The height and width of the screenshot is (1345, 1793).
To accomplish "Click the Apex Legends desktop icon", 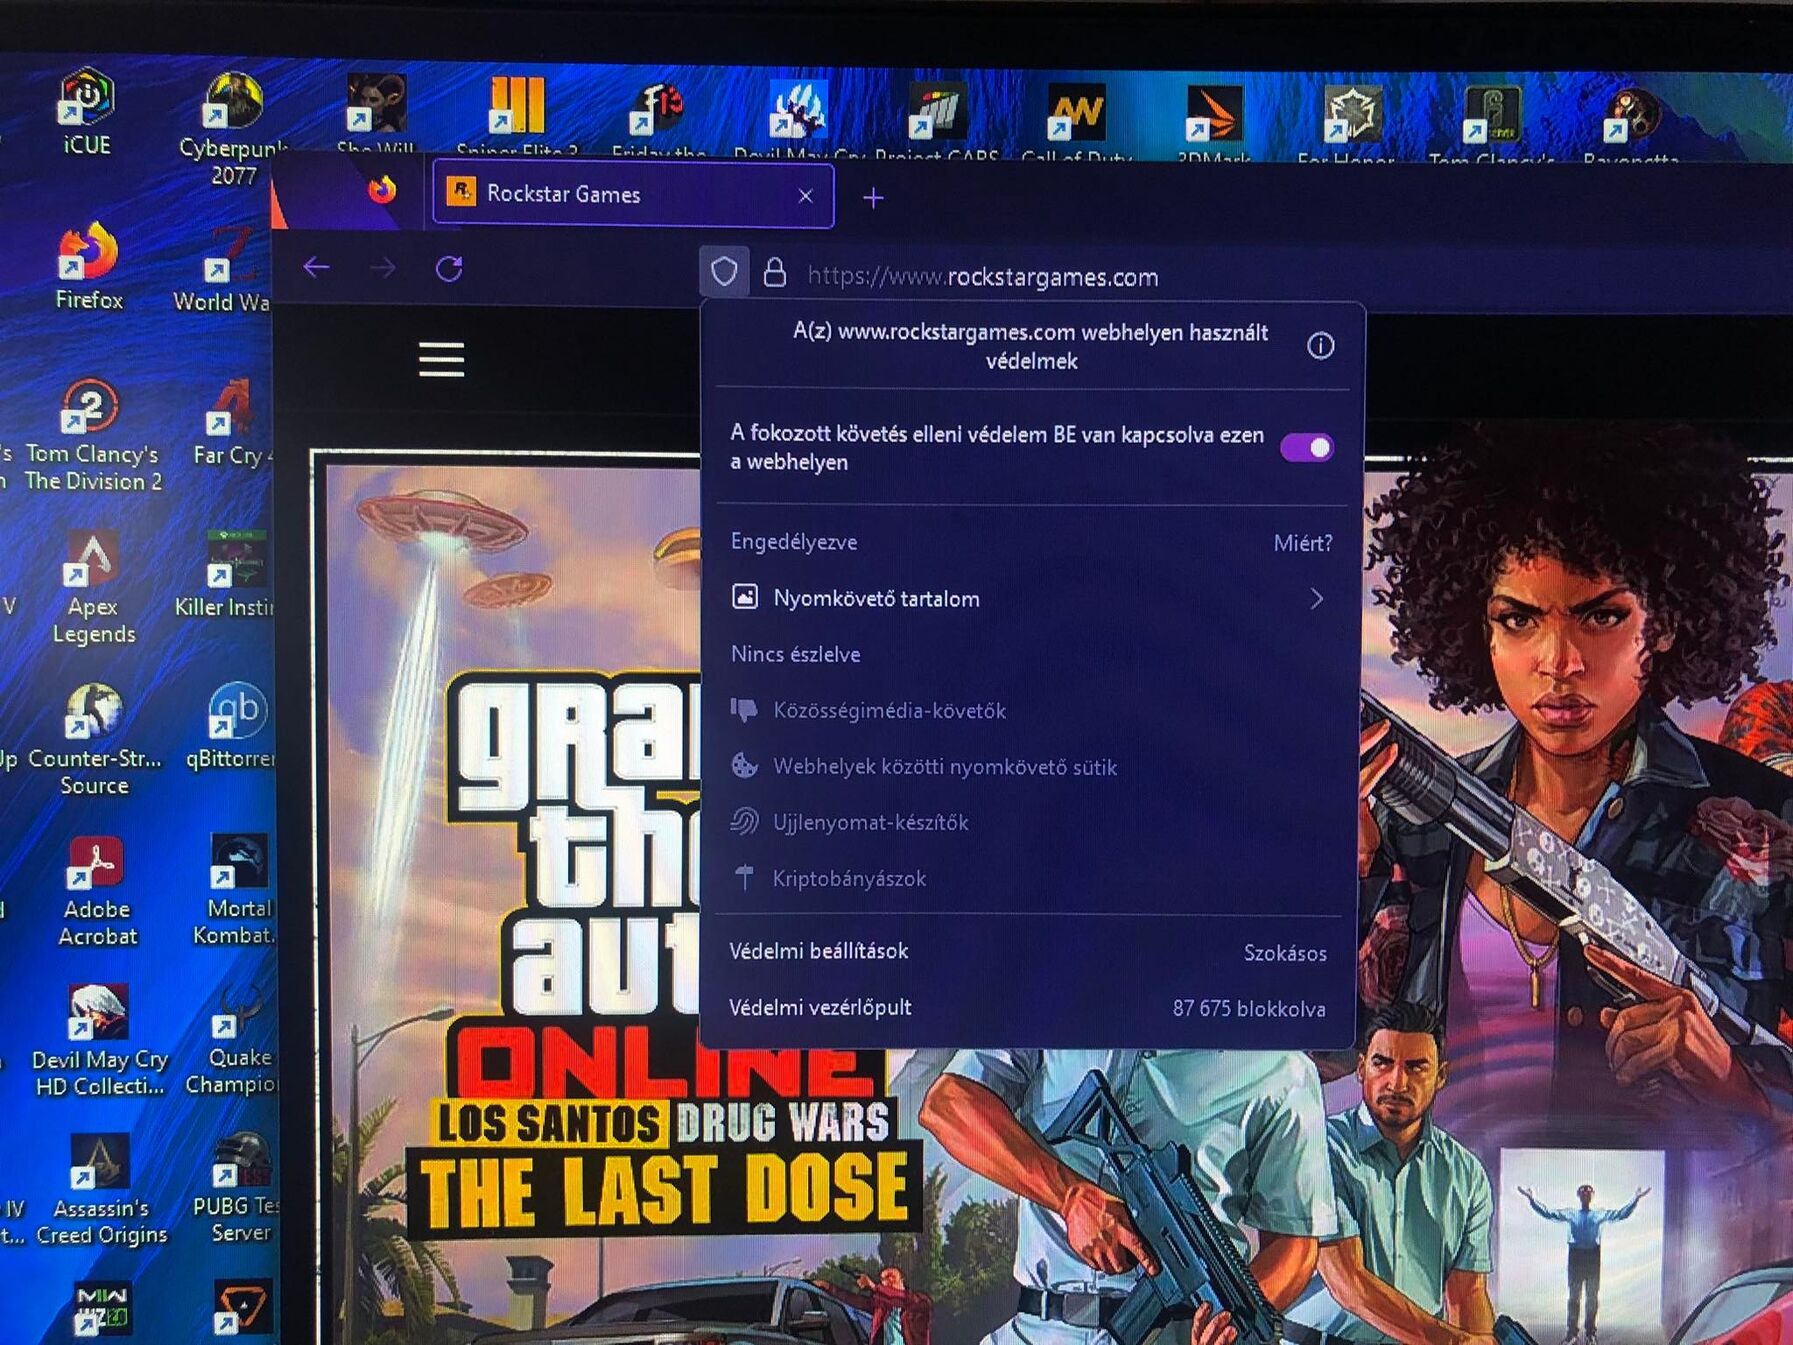I will pos(93,588).
